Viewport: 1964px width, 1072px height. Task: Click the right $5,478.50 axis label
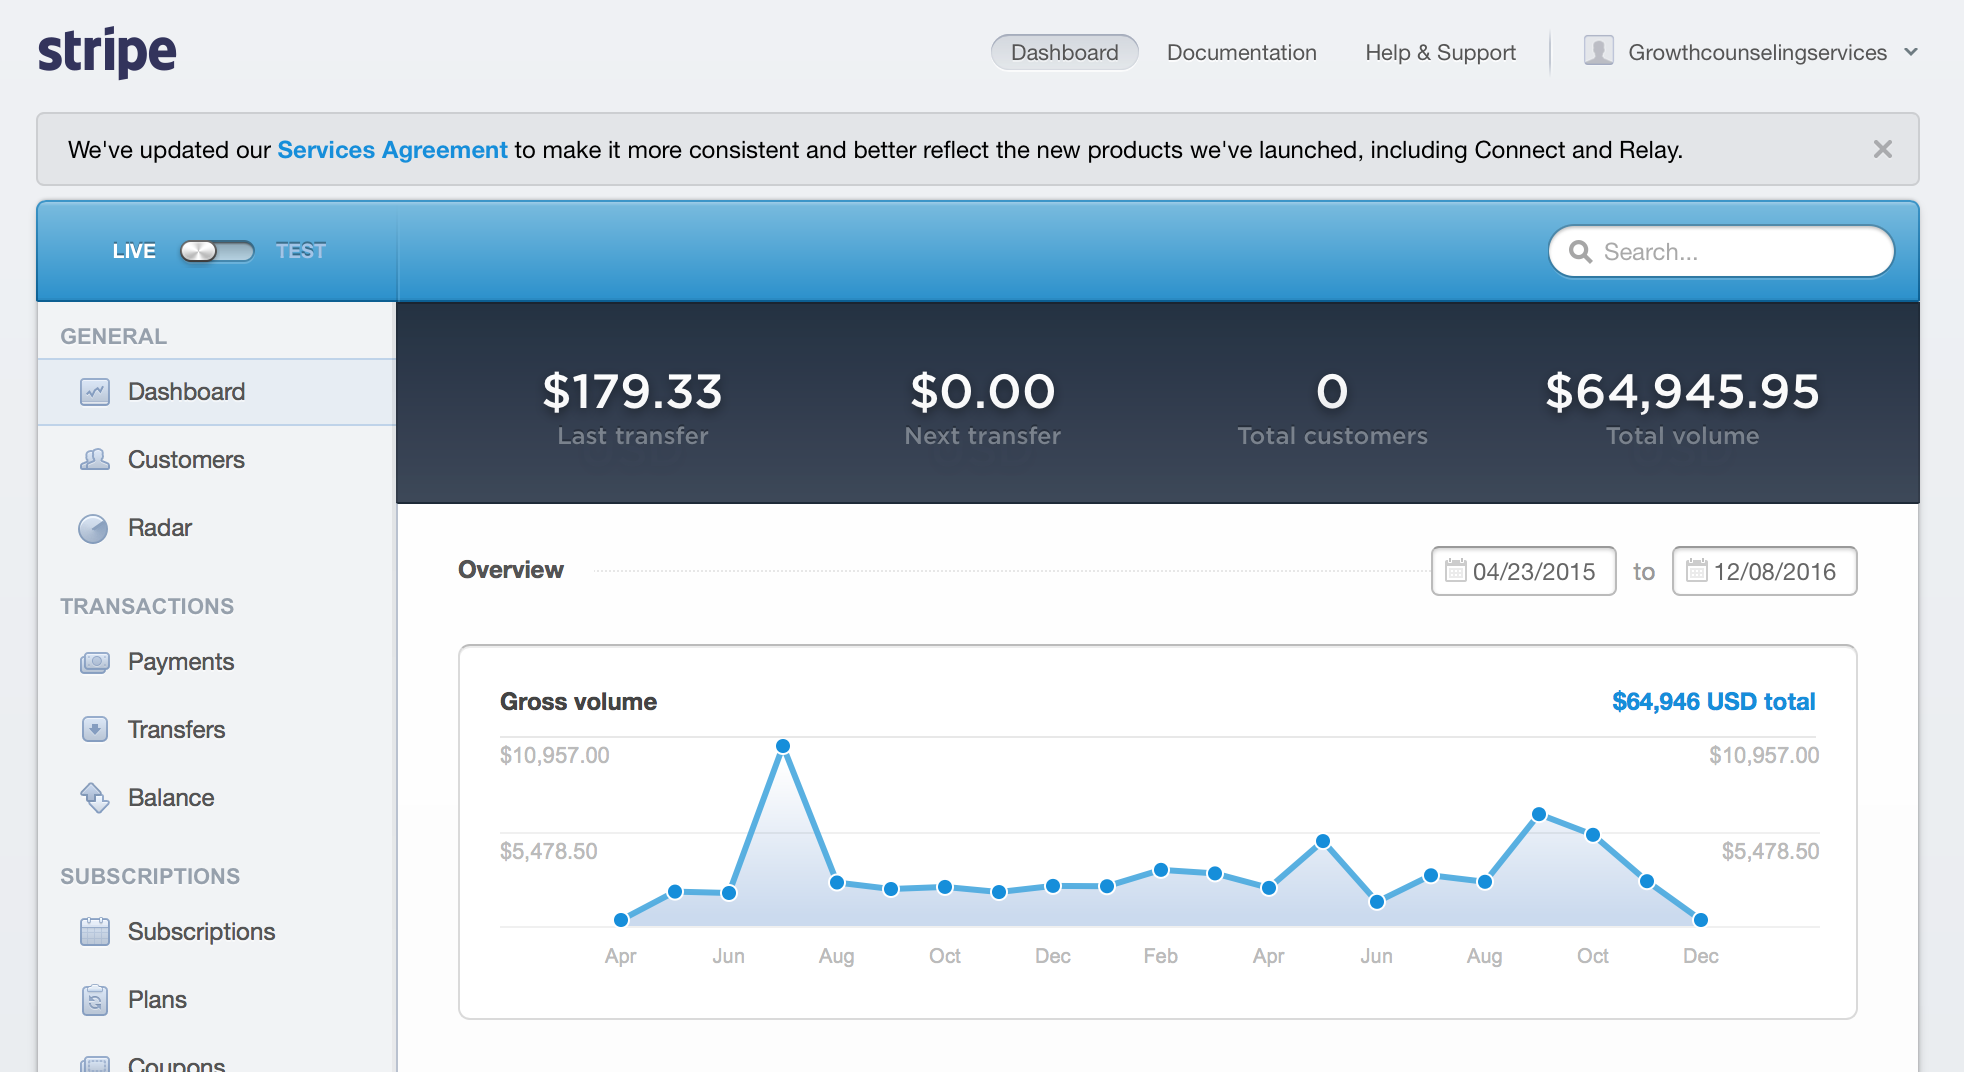pos(1770,851)
